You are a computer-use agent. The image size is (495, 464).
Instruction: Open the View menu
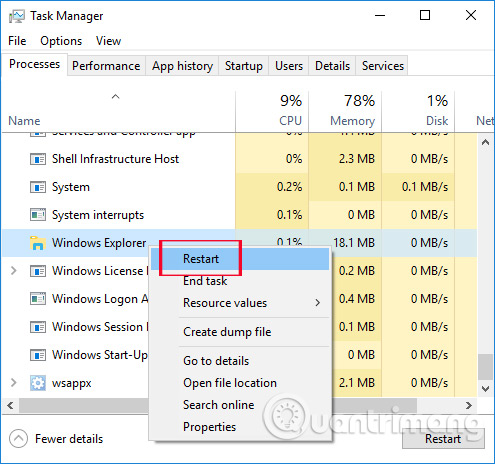[108, 41]
